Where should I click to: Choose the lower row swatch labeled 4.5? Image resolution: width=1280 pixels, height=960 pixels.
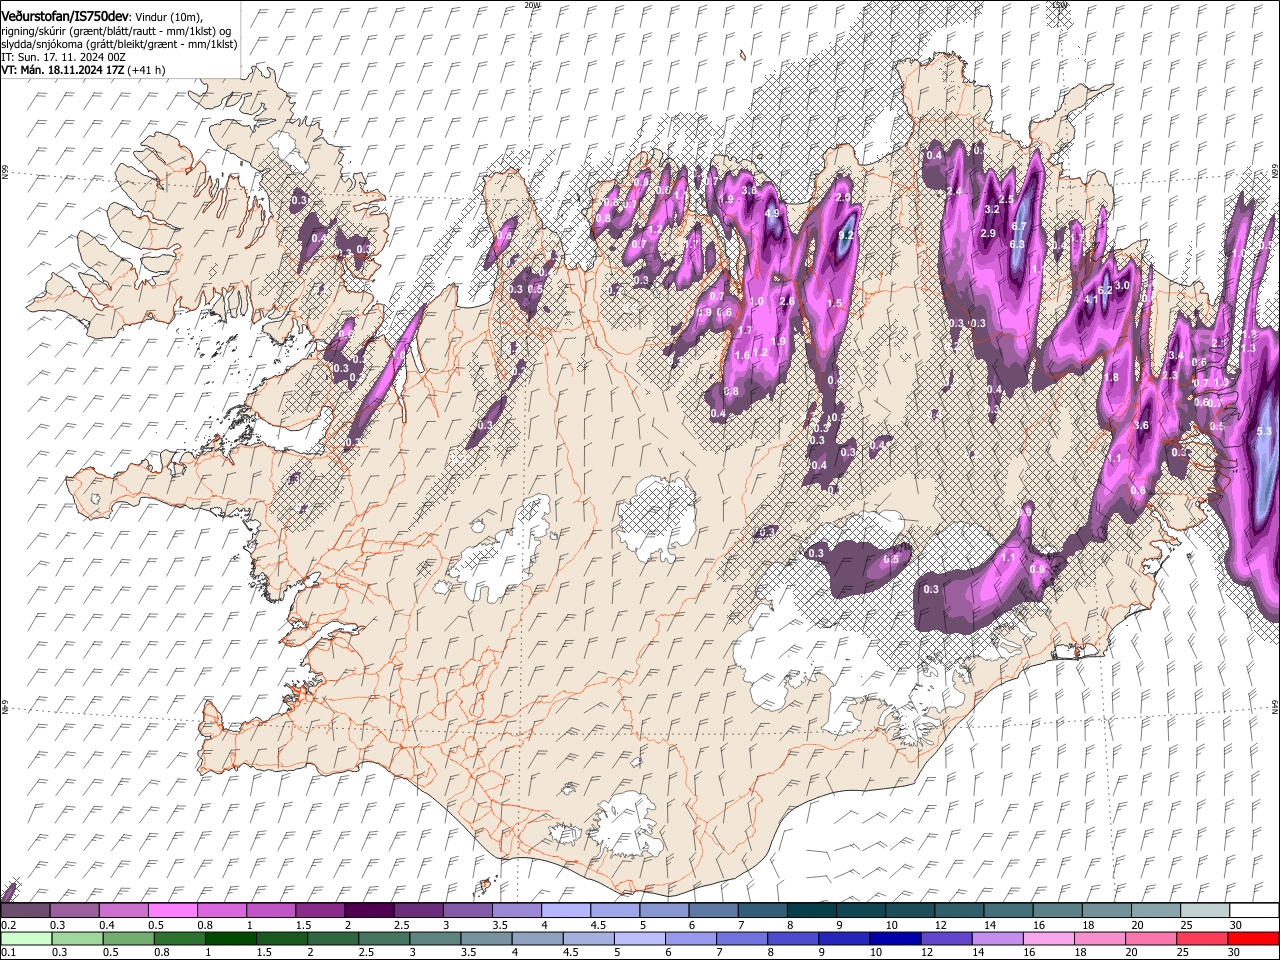(589, 939)
